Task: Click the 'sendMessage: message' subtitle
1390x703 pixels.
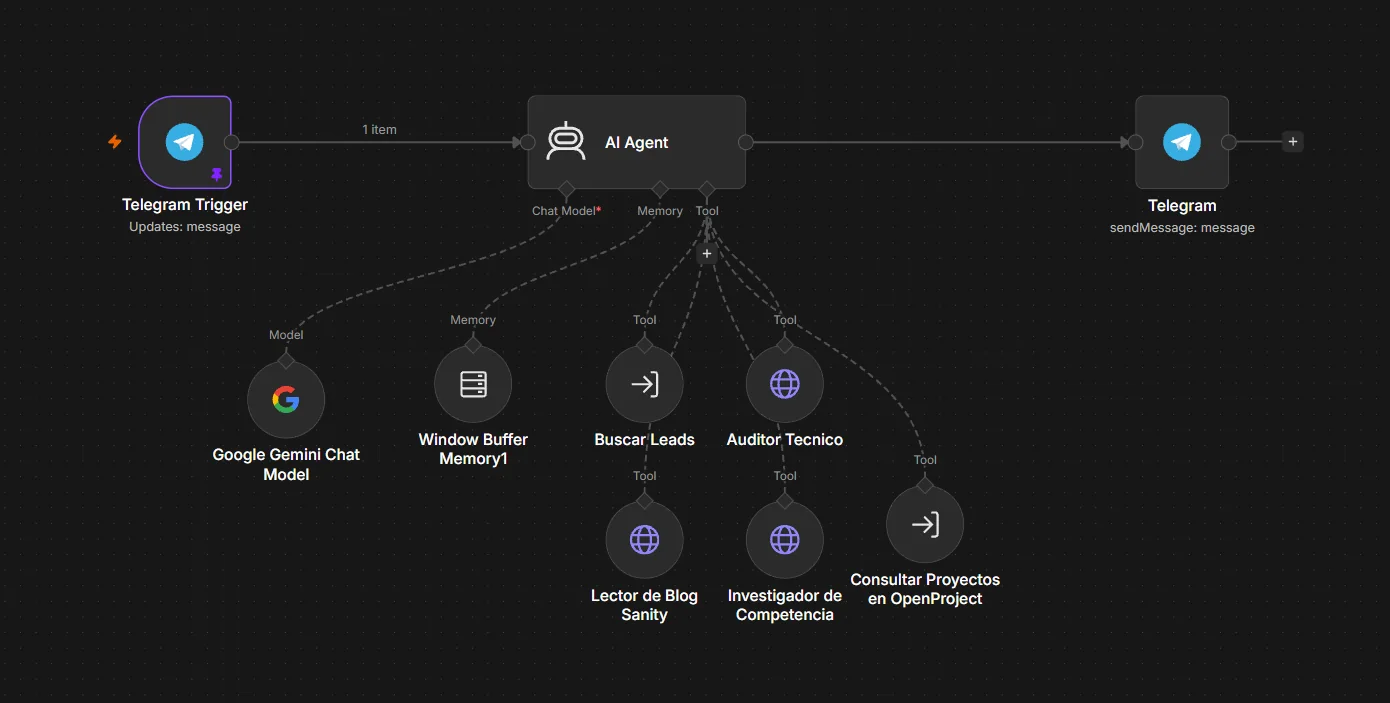Action: point(1182,228)
